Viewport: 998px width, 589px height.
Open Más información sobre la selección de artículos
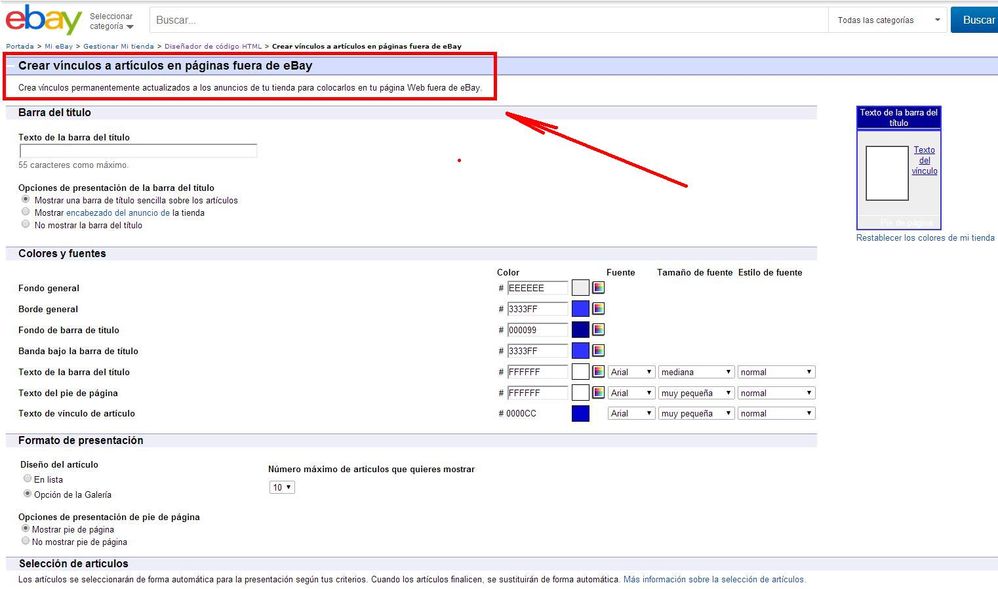(x=713, y=579)
